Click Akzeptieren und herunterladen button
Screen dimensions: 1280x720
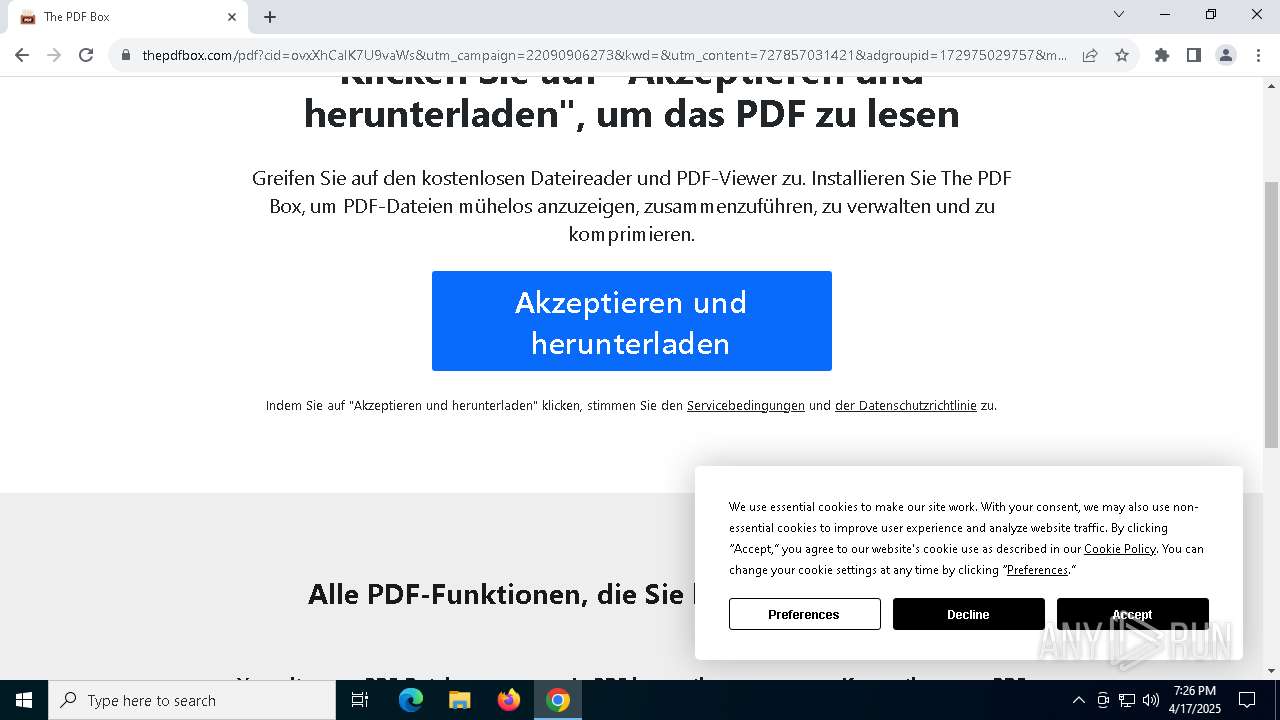click(632, 321)
